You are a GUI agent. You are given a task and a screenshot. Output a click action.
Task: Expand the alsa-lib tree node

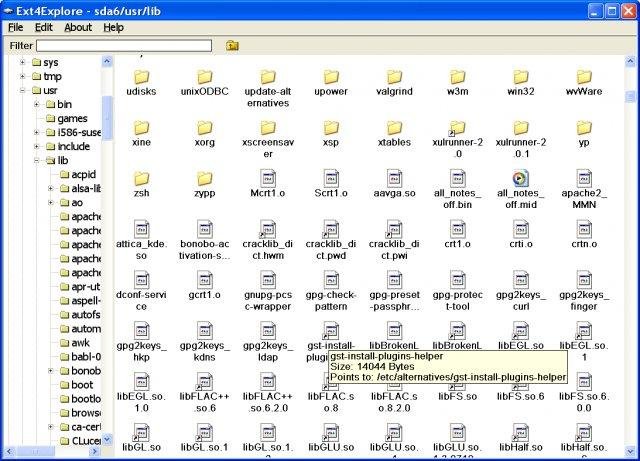point(51,188)
